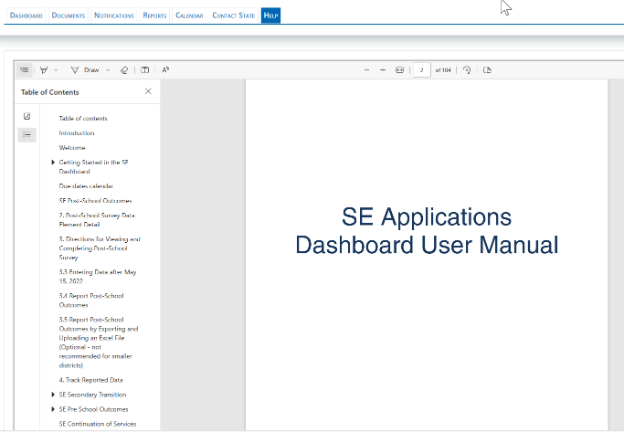The width and height of the screenshot is (624, 432).
Task: Rotate the PDF page
Action: pyautogui.click(x=467, y=70)
